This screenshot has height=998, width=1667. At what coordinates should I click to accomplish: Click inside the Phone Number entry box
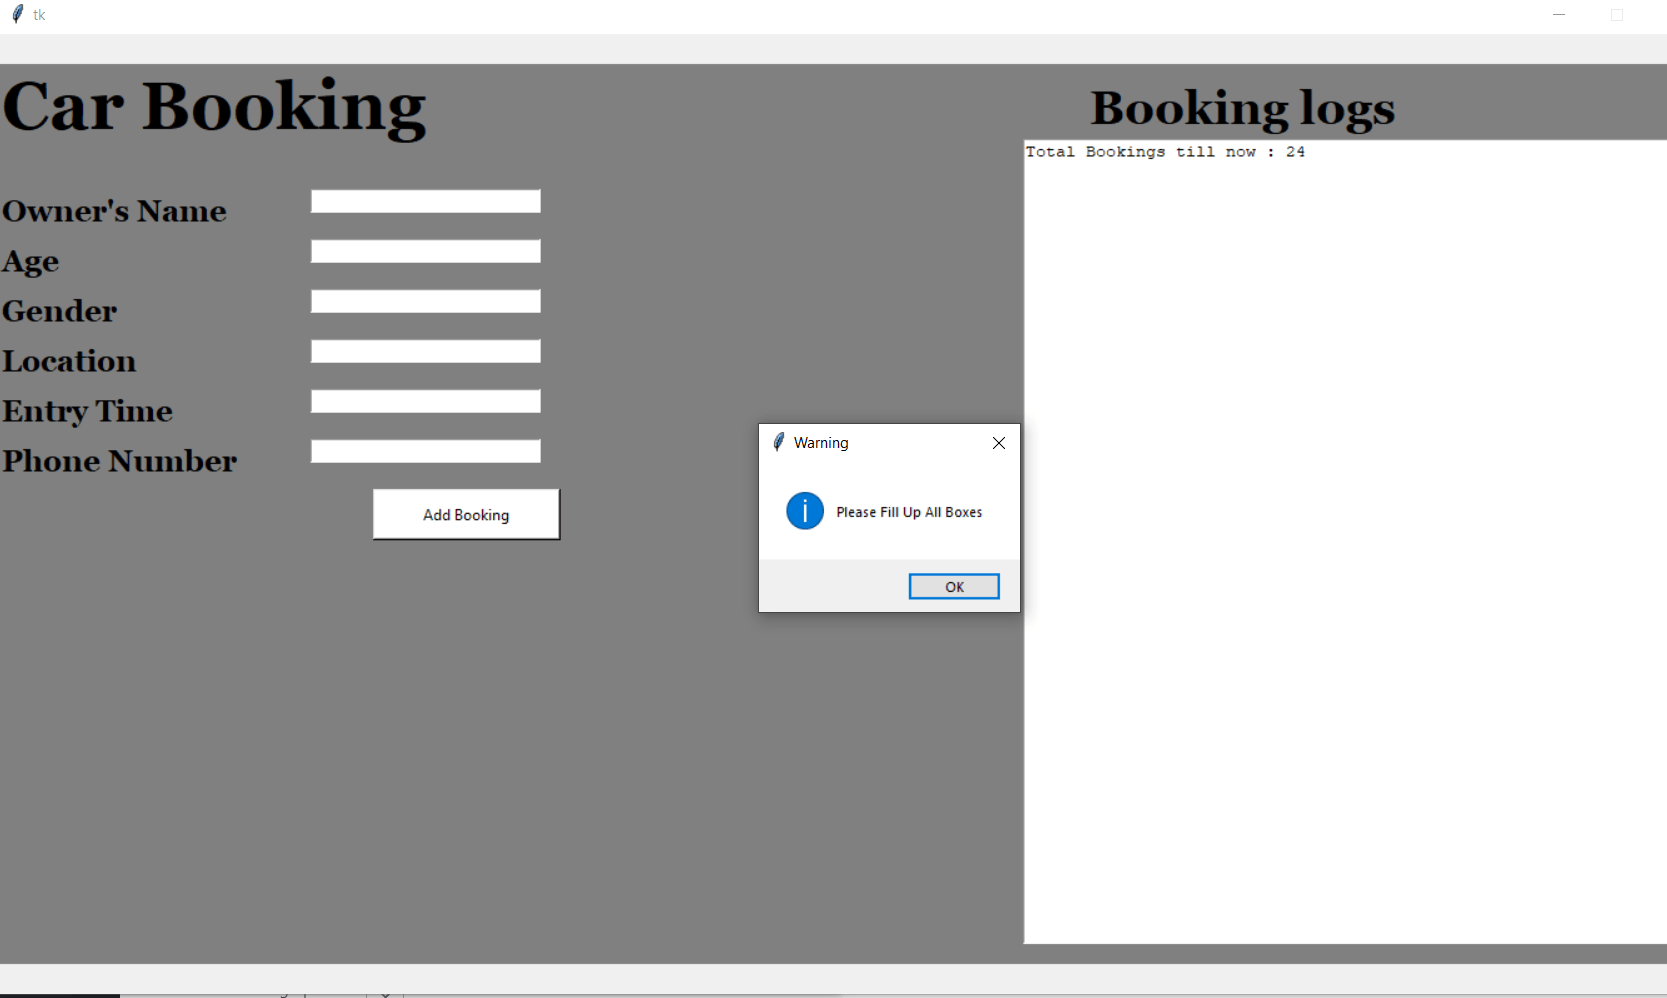coord(425,451)
